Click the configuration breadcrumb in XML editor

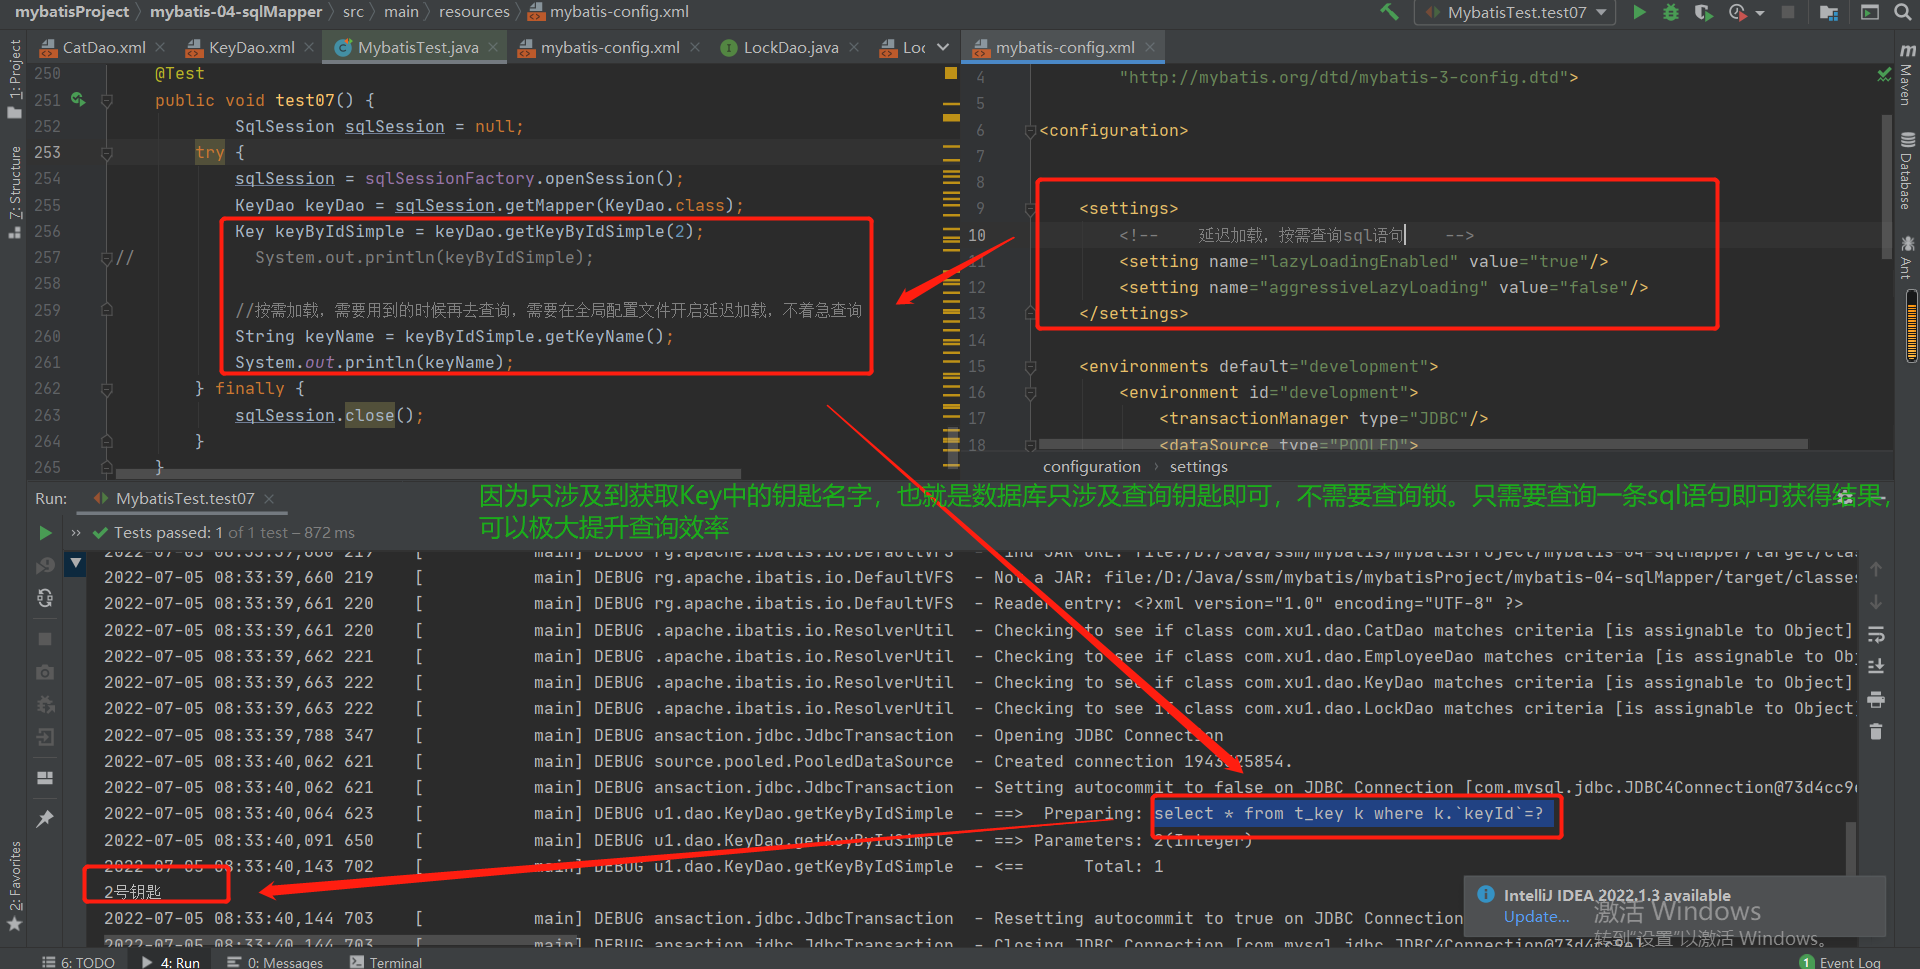pyautogui.click(x=1091, y=467)
